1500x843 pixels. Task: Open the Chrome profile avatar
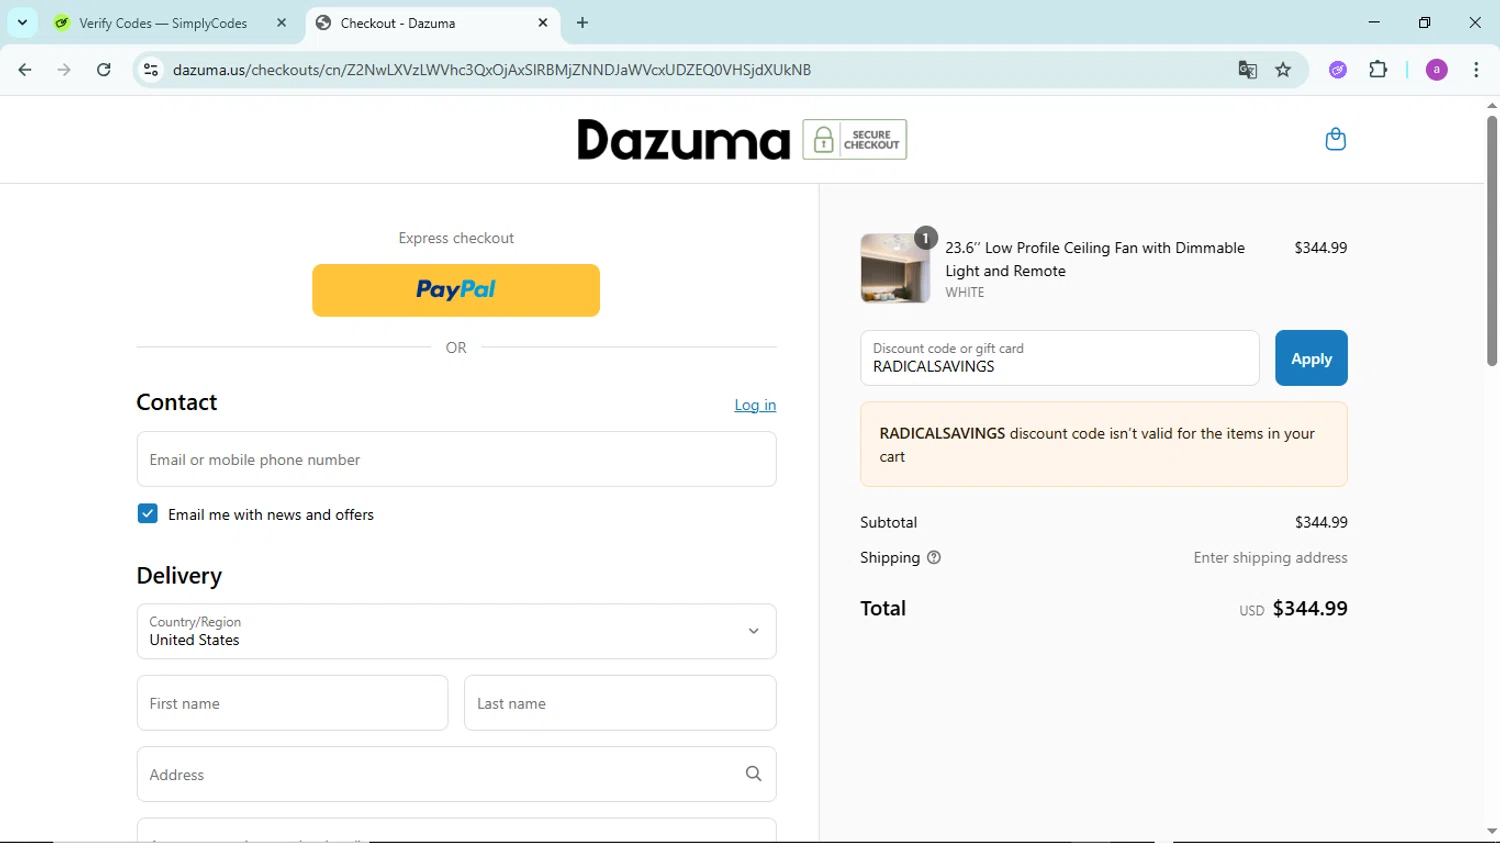tap(1437, 70)
